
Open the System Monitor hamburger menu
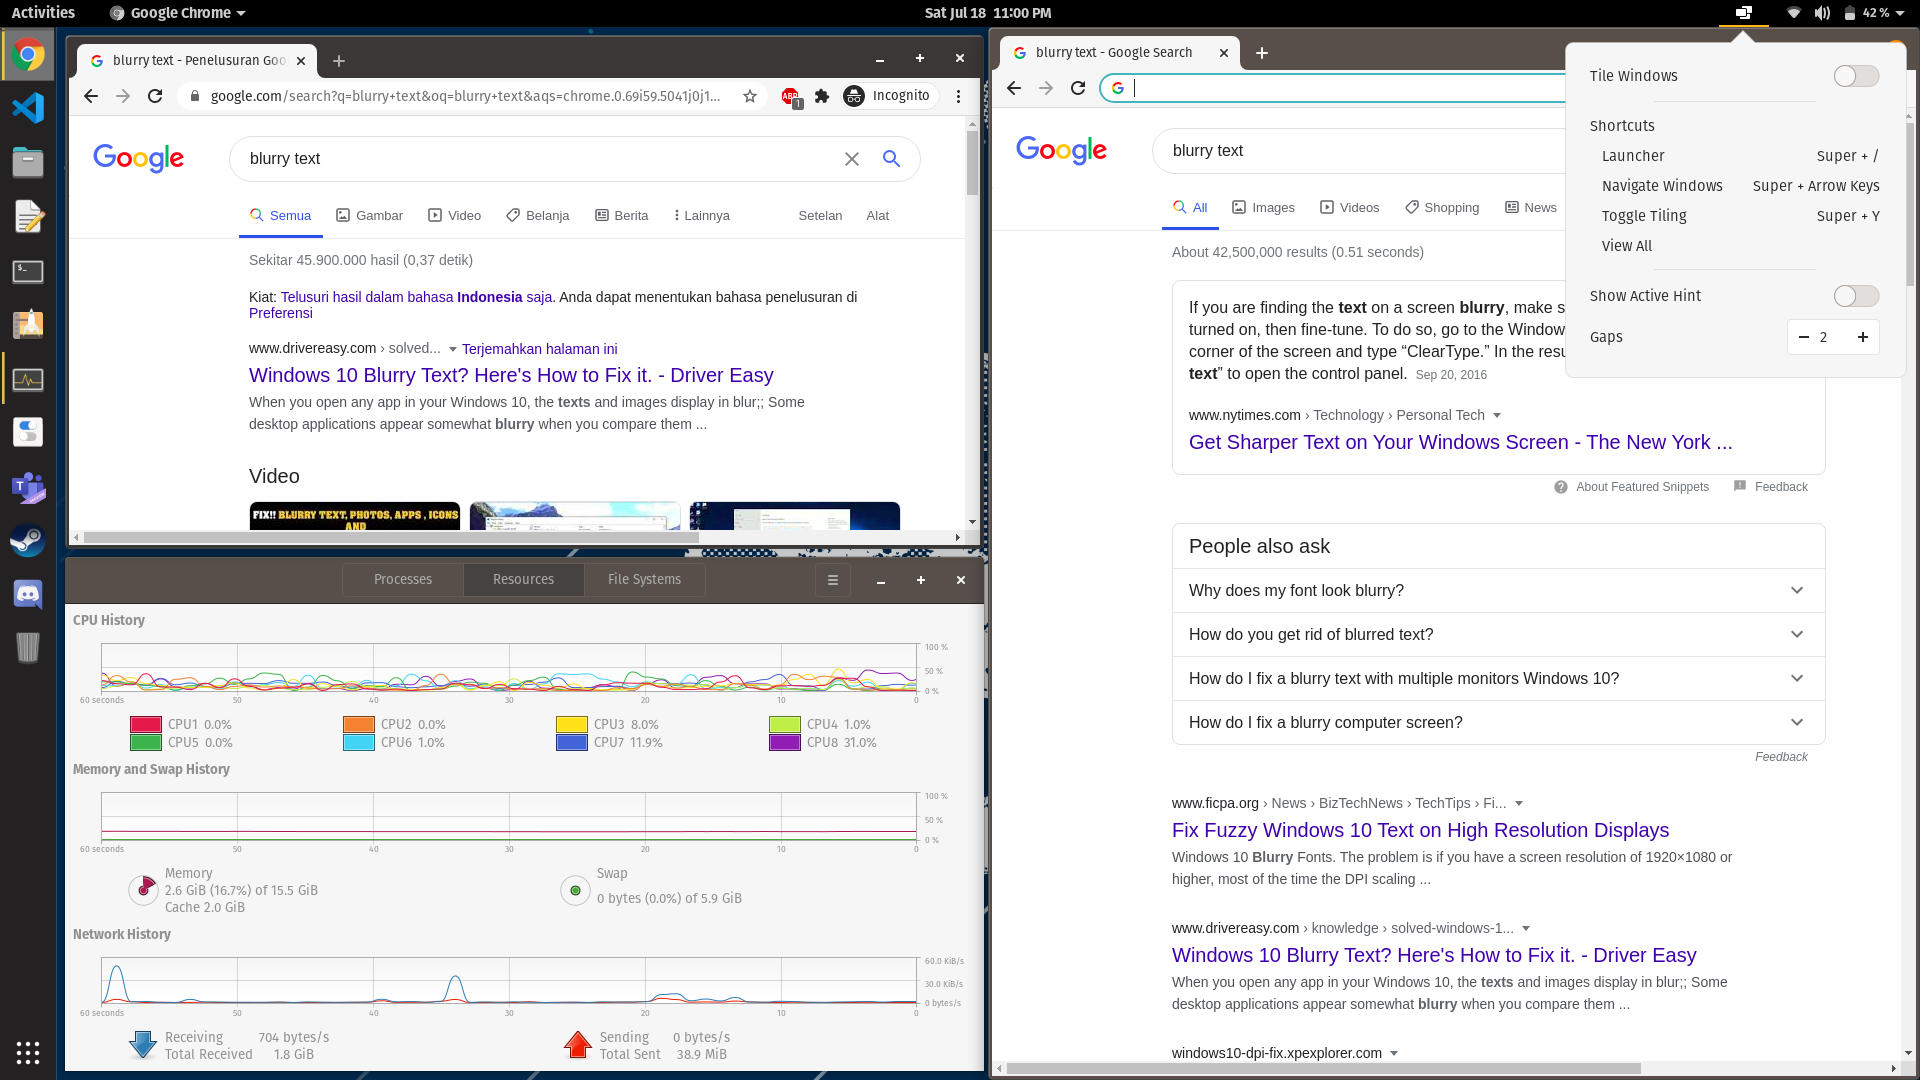(x=833, y=580)
